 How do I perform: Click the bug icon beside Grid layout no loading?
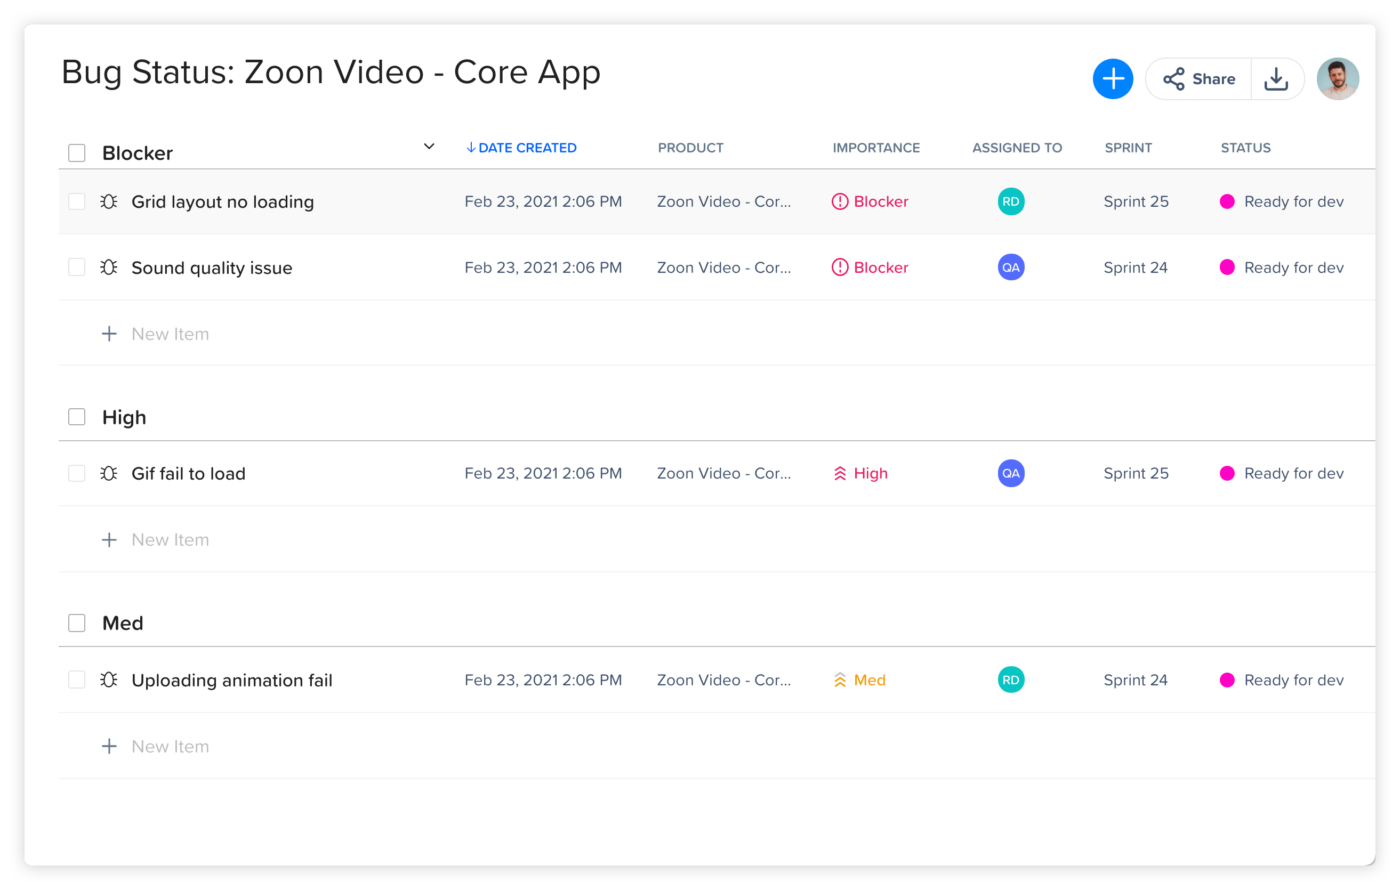pos(109,202)
